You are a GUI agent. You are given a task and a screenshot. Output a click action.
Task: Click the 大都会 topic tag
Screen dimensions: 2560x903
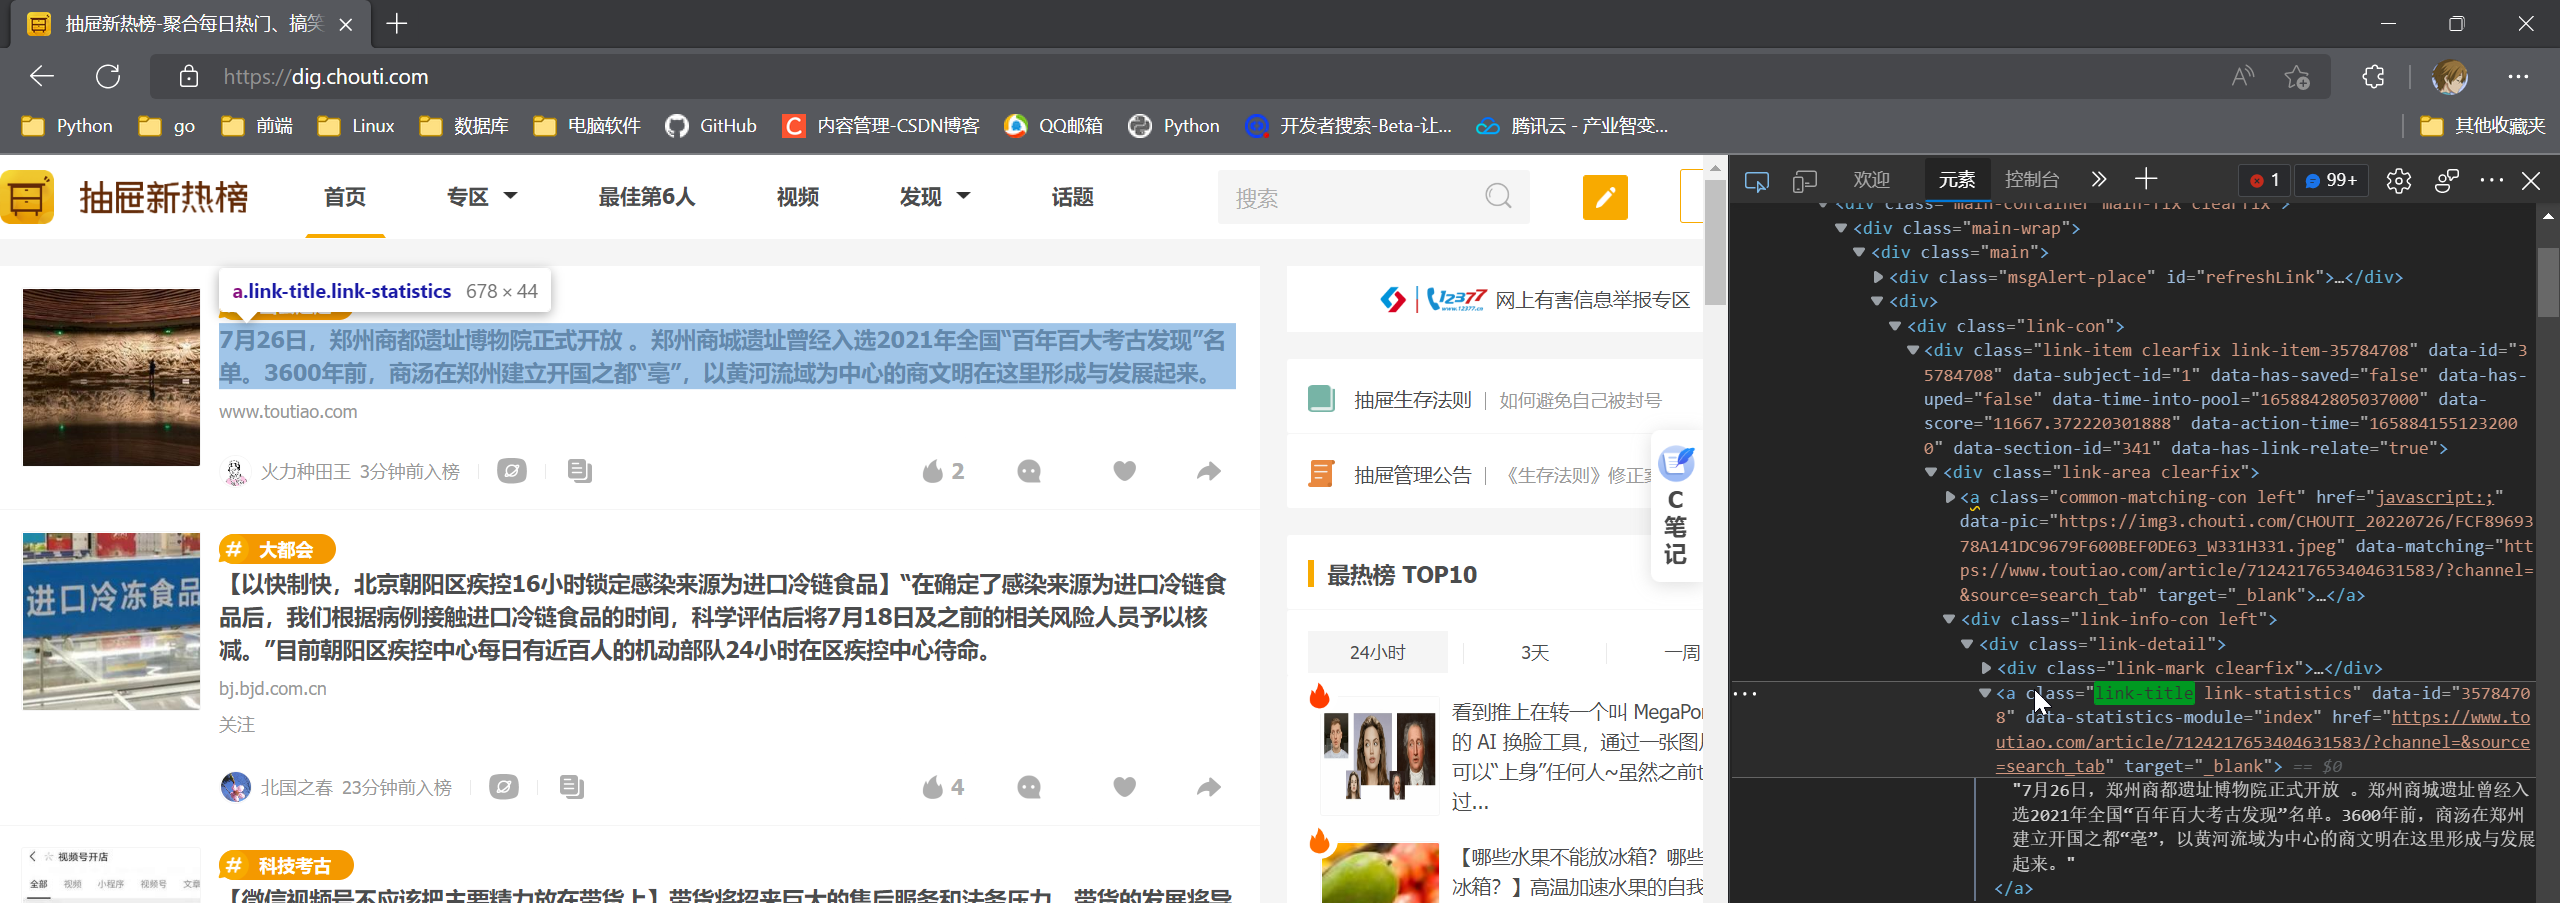tap(277, 550)
